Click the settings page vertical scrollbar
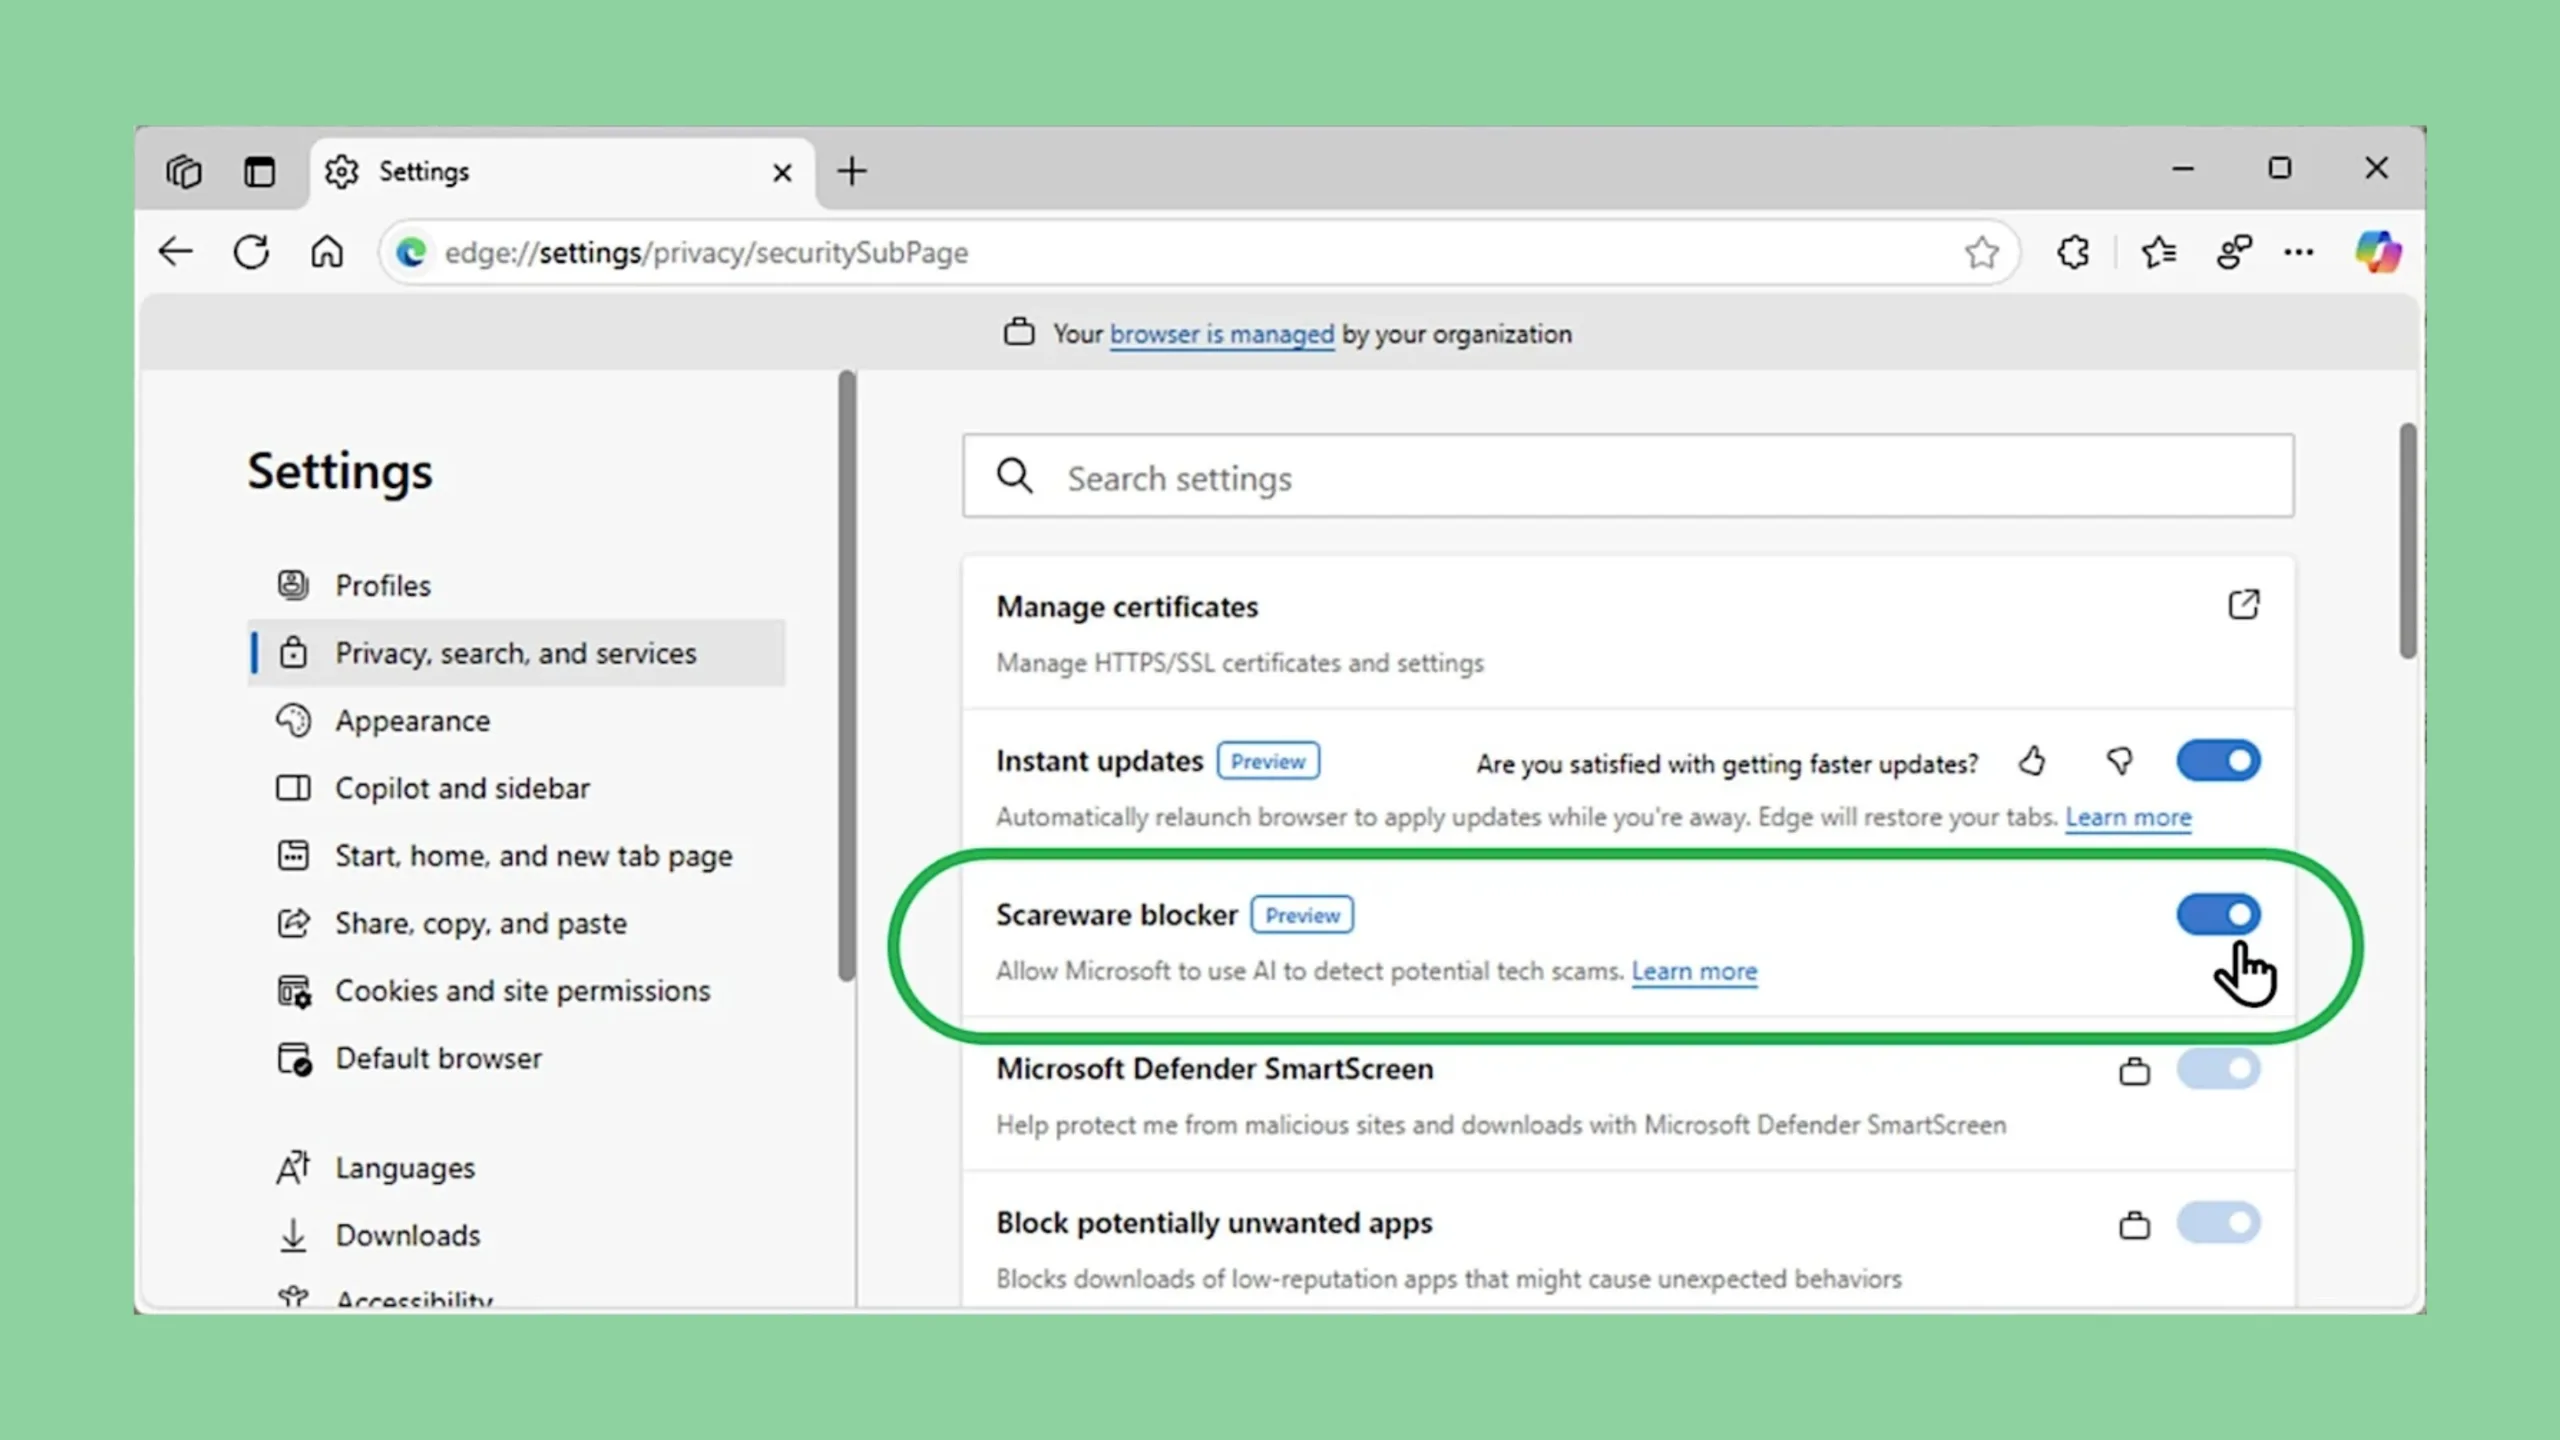Viewport: 2560px width, 1440px height. (x=2408, y=541)
